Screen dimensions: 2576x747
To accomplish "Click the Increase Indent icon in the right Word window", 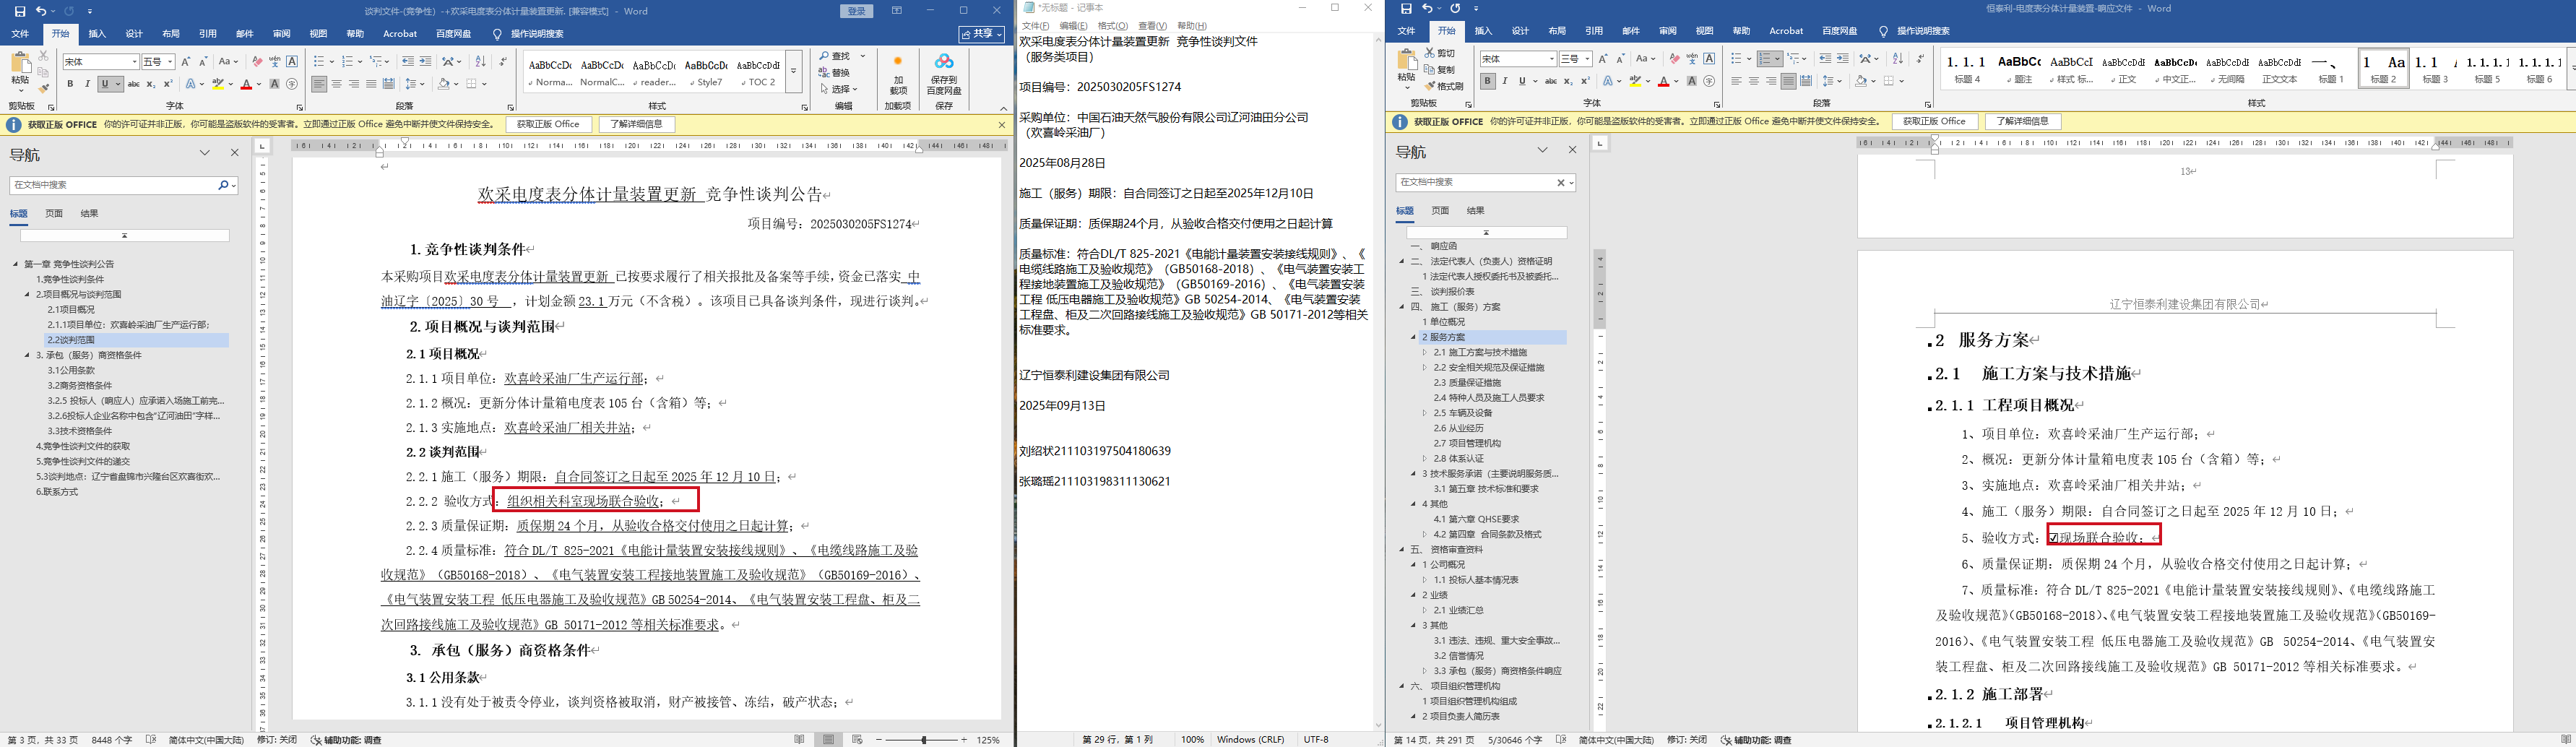I will tap(1843, 59).
